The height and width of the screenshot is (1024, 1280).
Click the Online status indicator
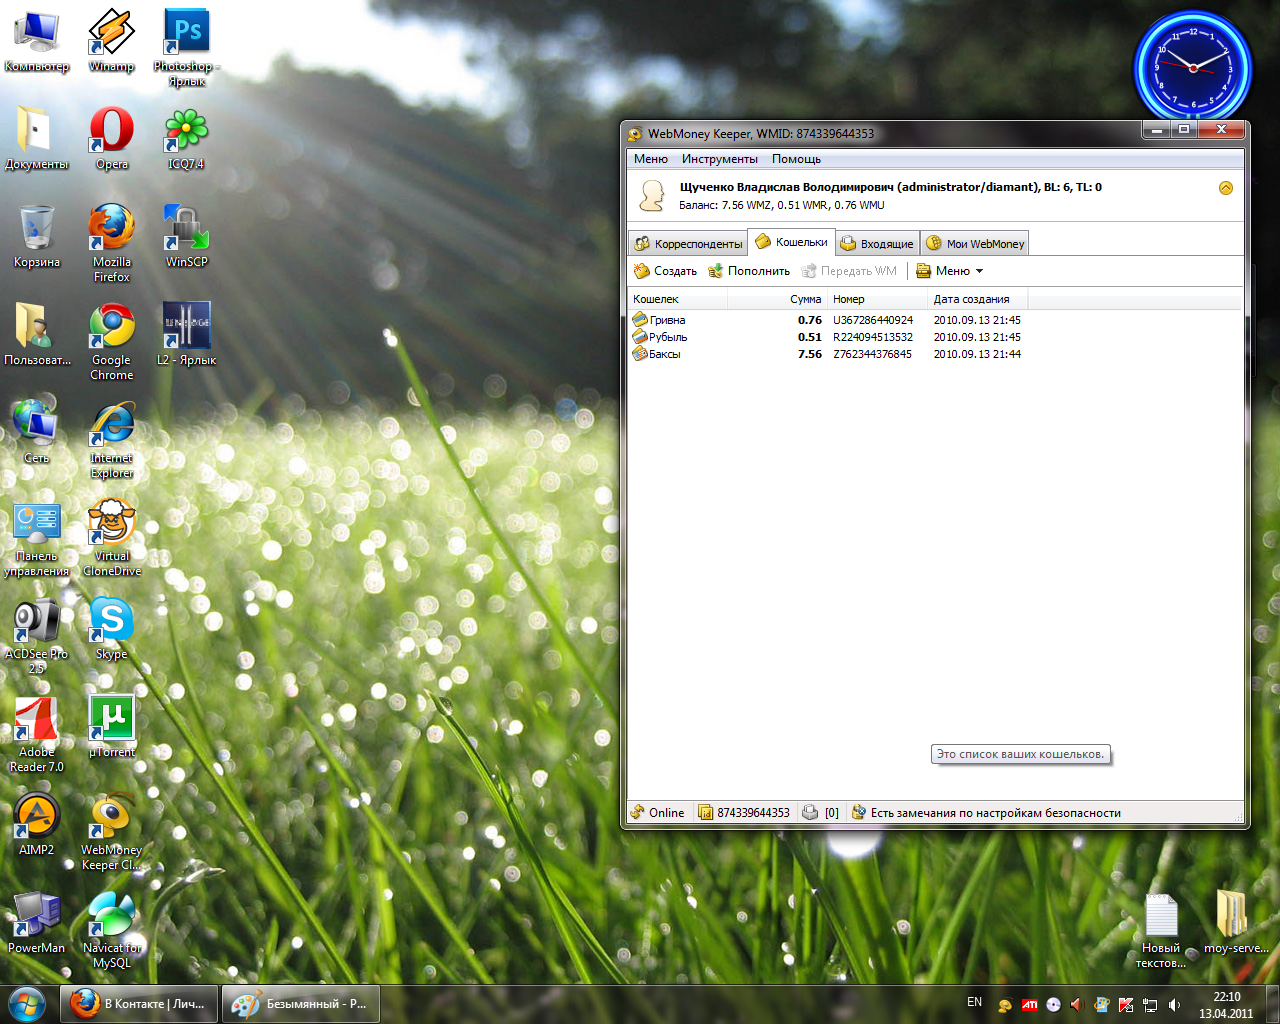[x=657, y=813]
